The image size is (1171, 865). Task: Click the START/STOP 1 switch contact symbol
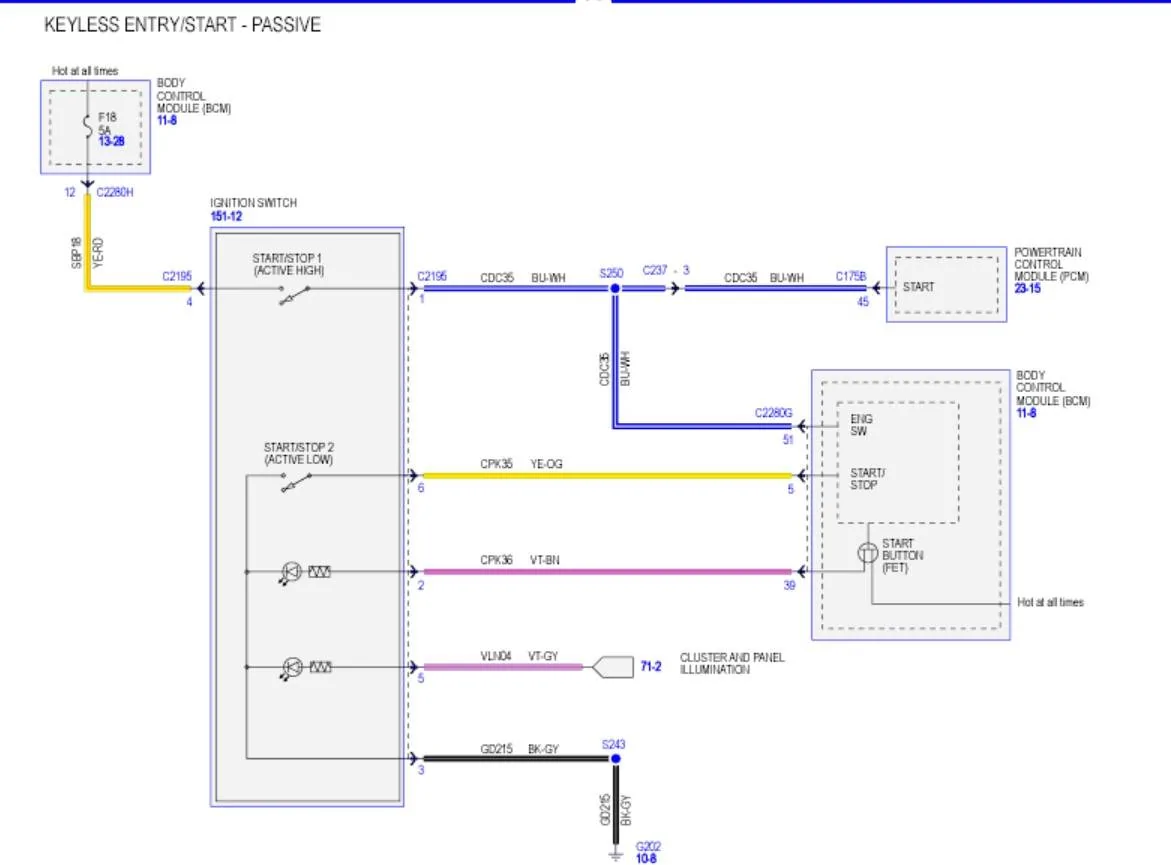[x=294, y=295]
